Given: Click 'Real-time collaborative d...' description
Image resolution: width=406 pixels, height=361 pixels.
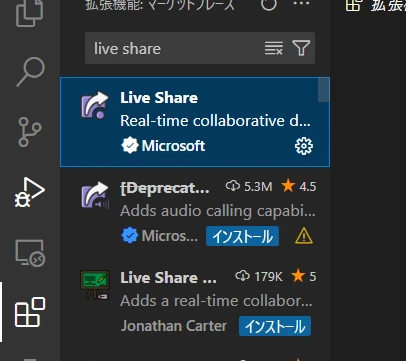Looking at the screenshot, I should [x=215, y=121].
